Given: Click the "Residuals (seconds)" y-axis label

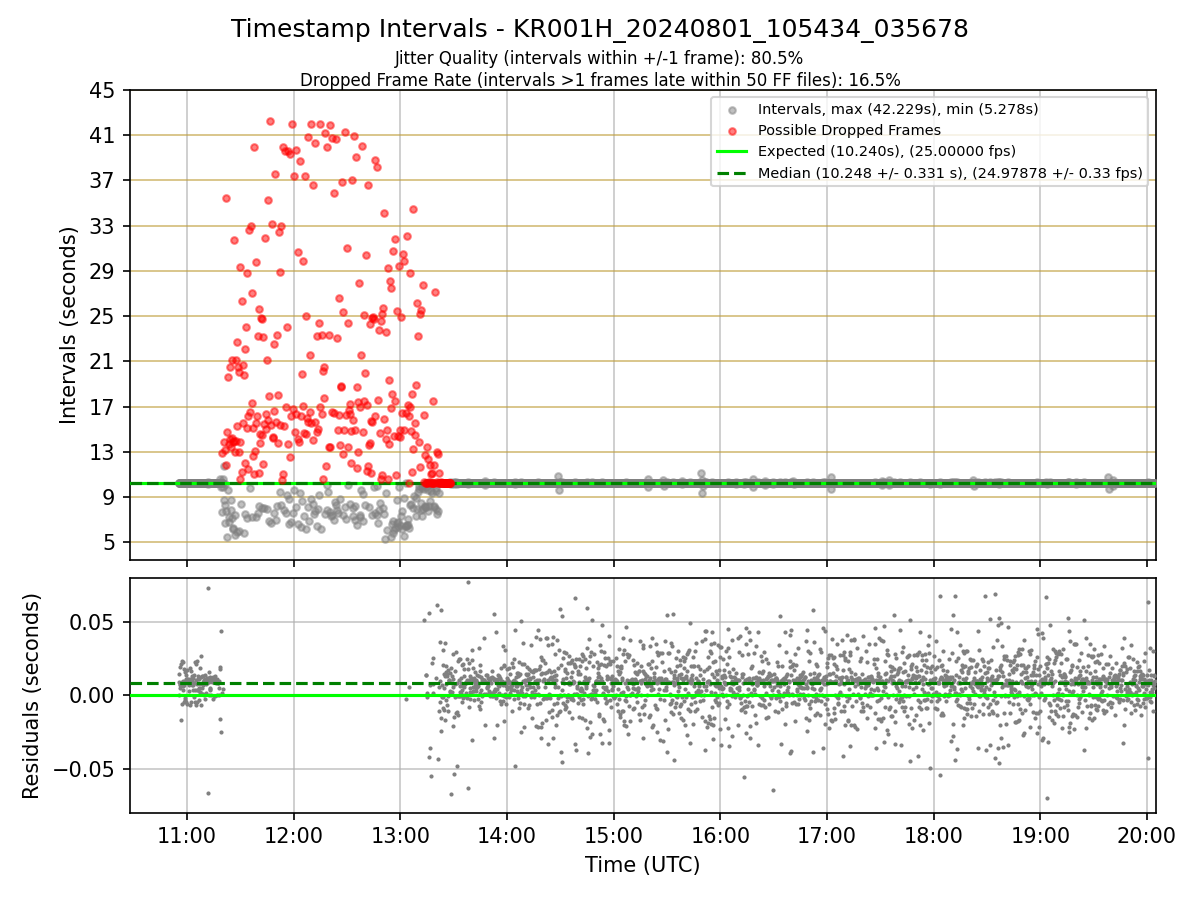Looking at the screenshot, I should pyautogui.click(x=32, y=696).
